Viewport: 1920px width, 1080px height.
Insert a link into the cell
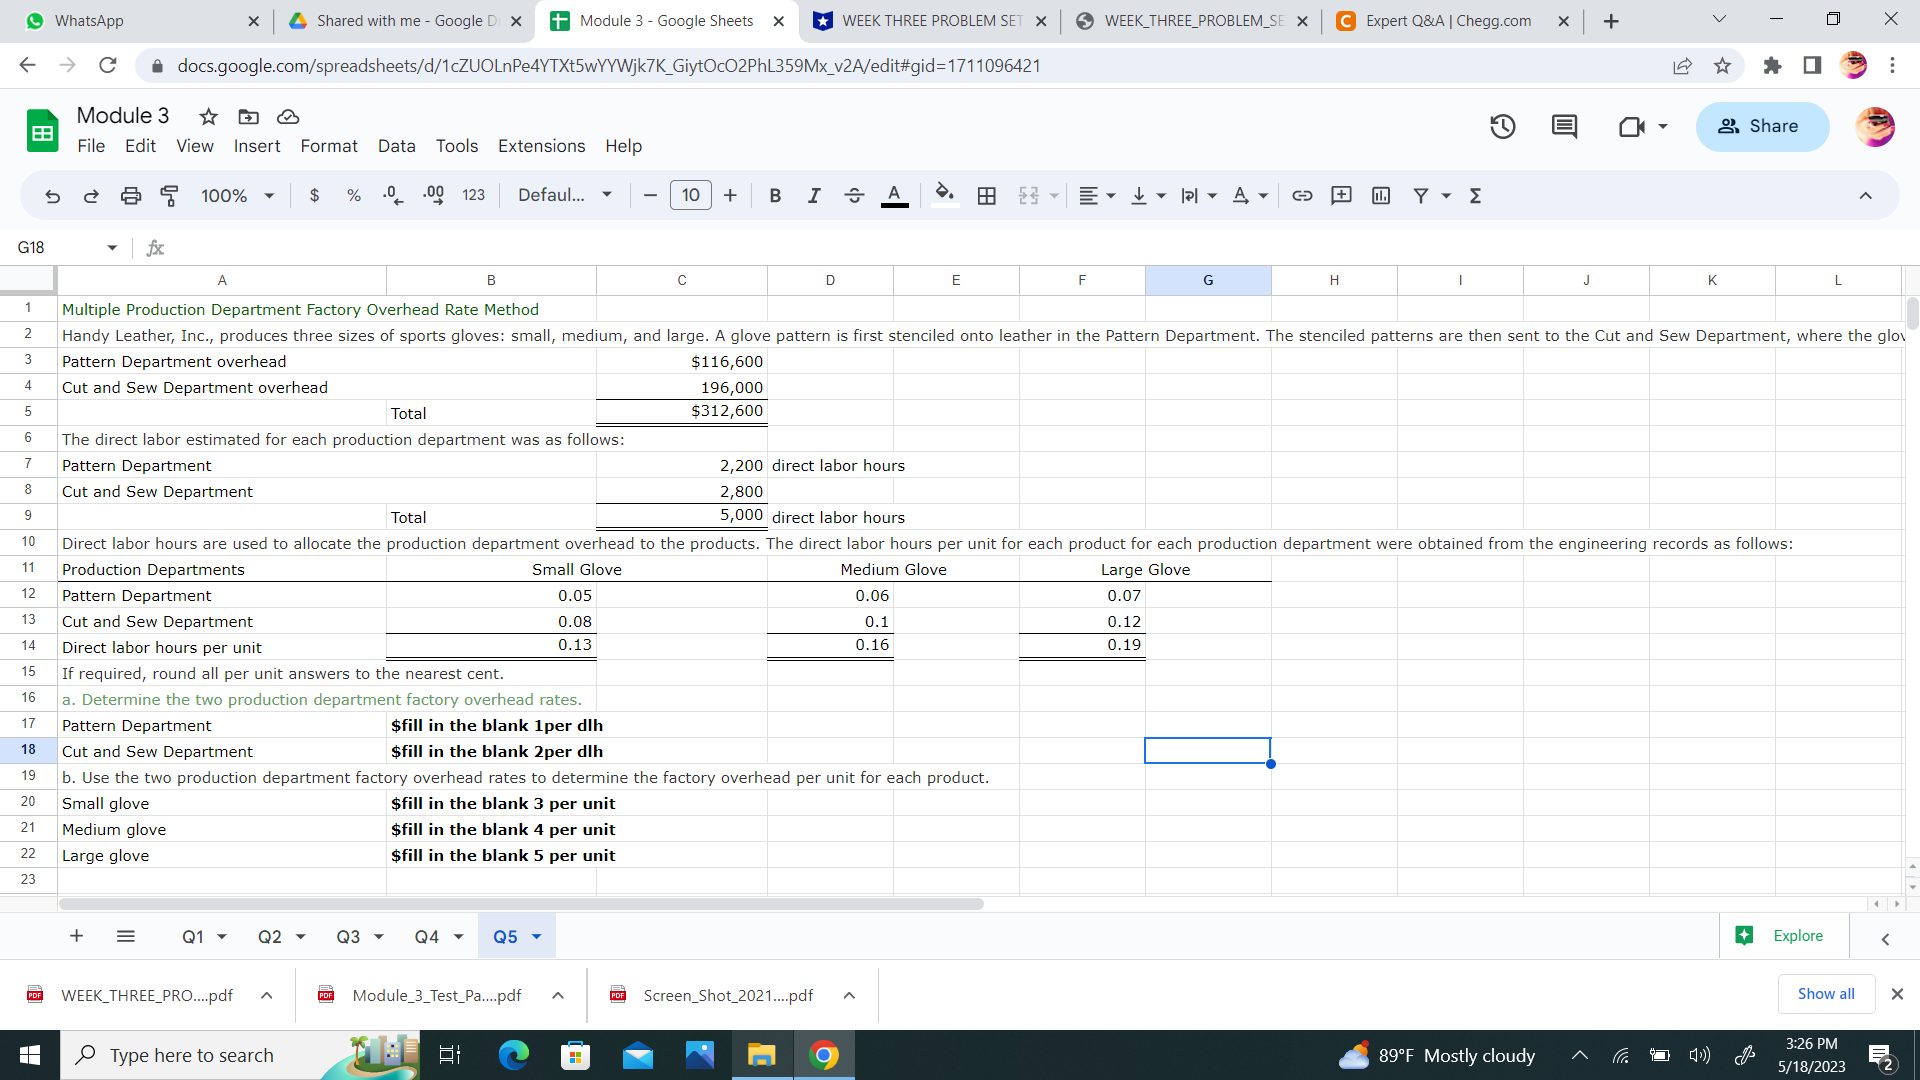click(1303, 195)
